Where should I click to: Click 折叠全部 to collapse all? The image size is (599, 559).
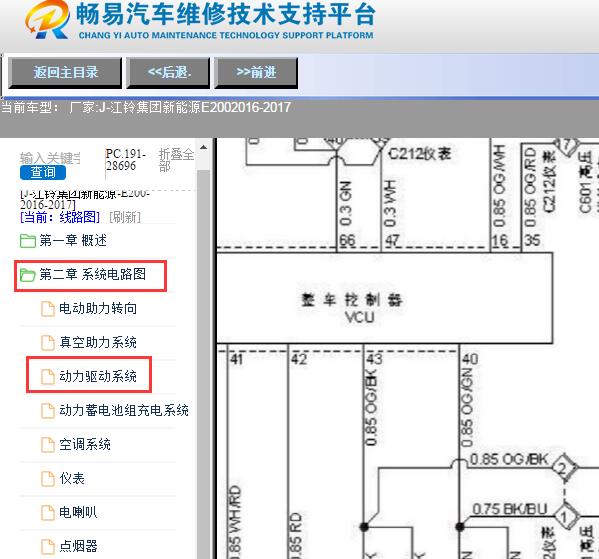click(176, 160)
